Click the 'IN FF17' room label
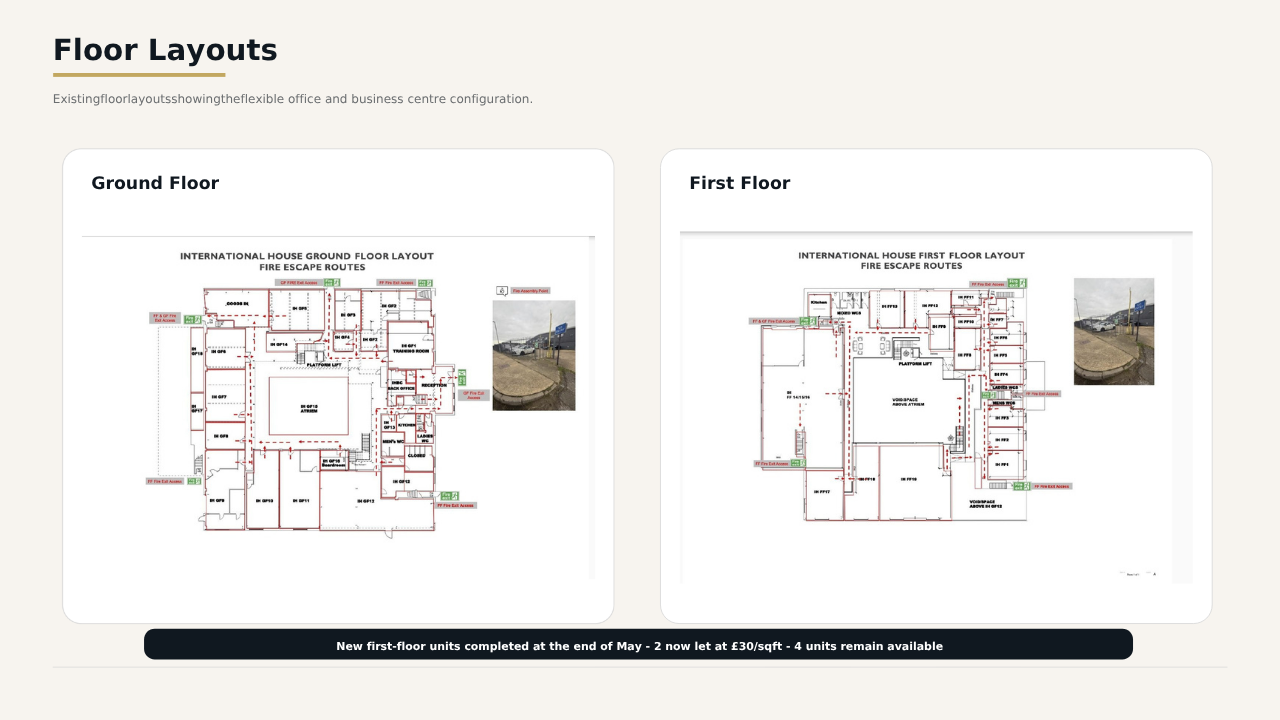The image size is (1280, 720). 822,491
